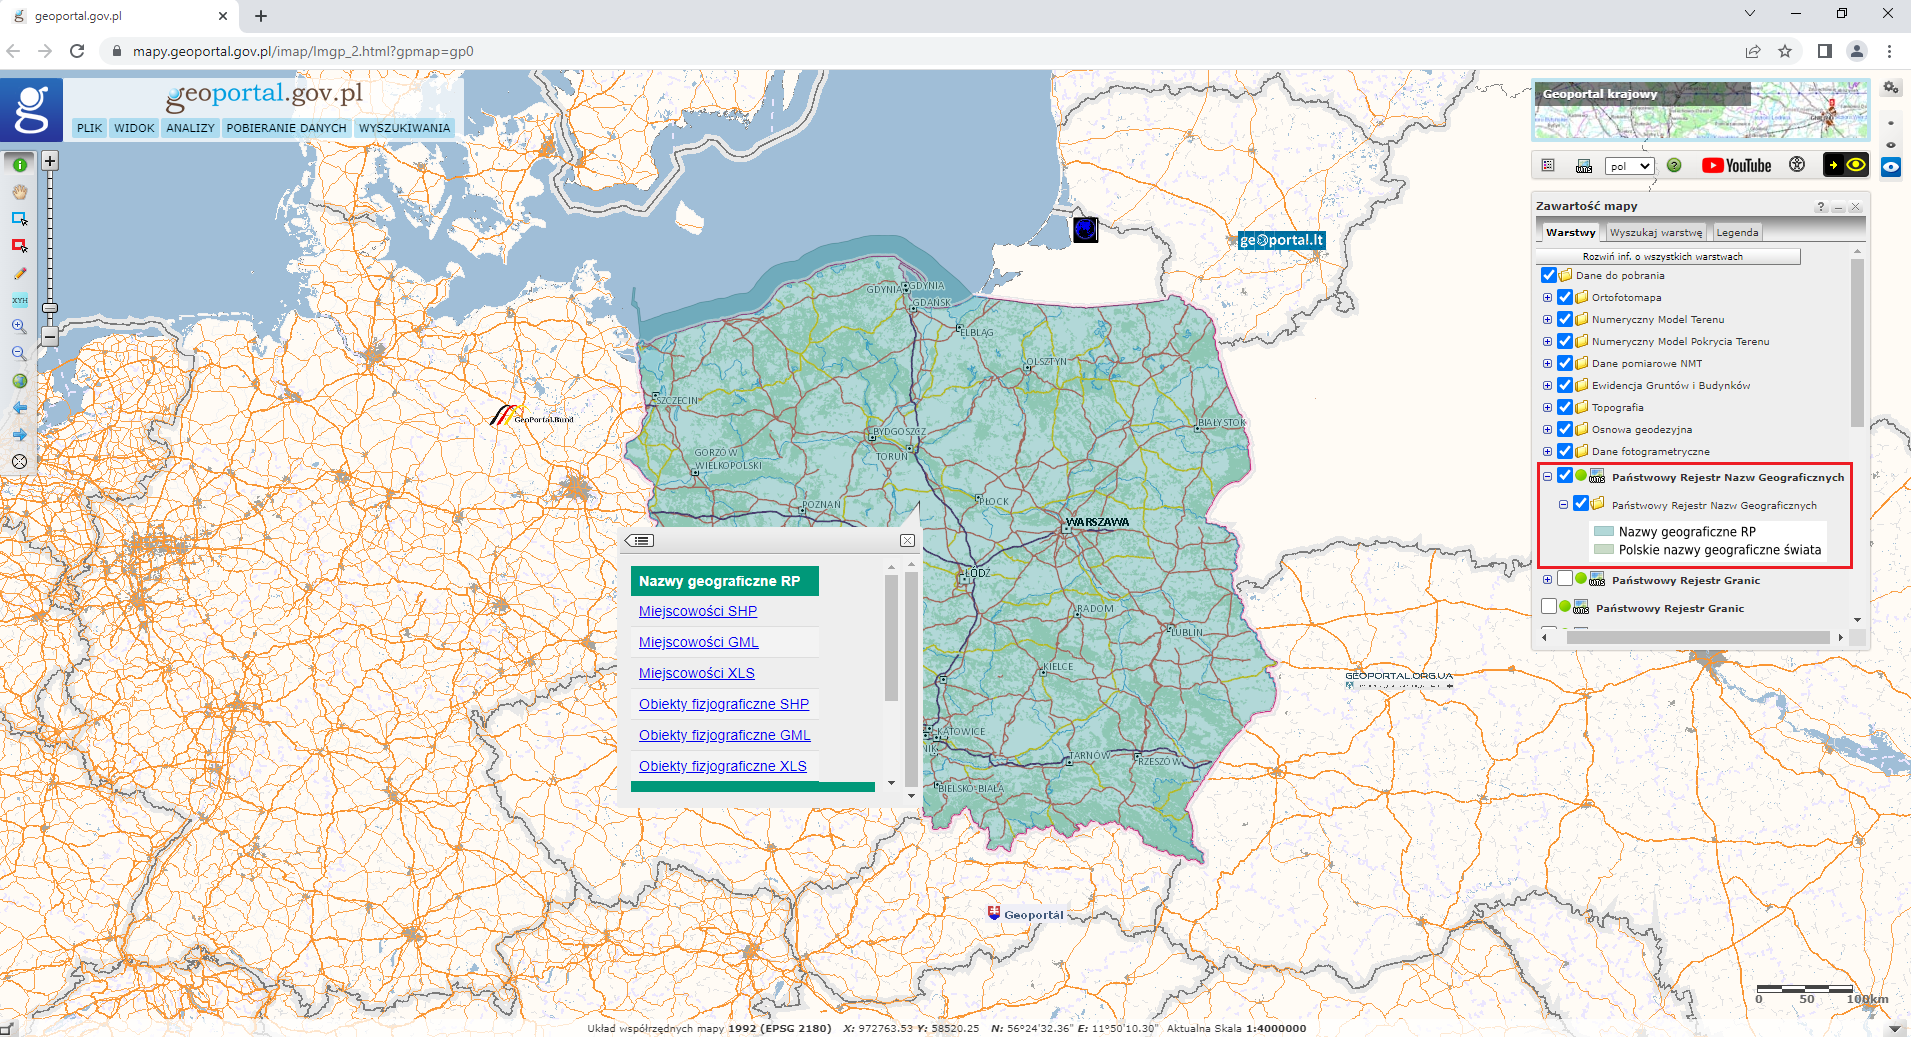Open the WMS layer adding icon

pos(1584,166)
